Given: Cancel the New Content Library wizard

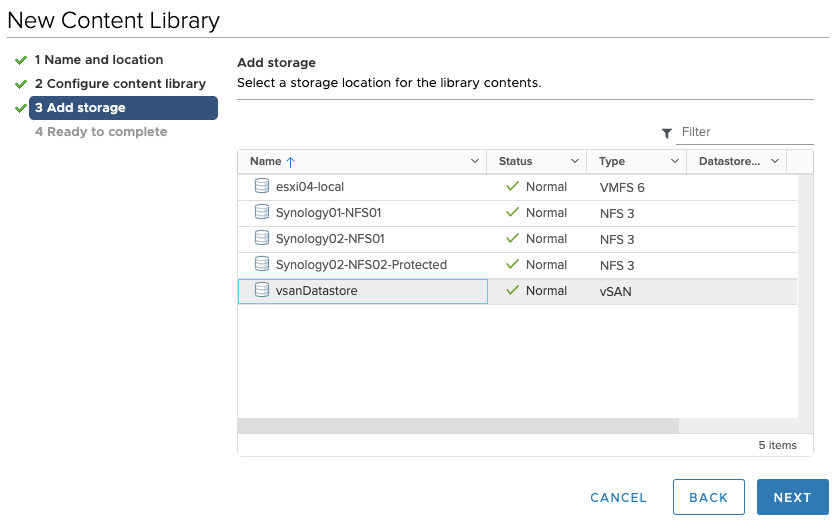Looking at the screenshot, I should 618,498.
